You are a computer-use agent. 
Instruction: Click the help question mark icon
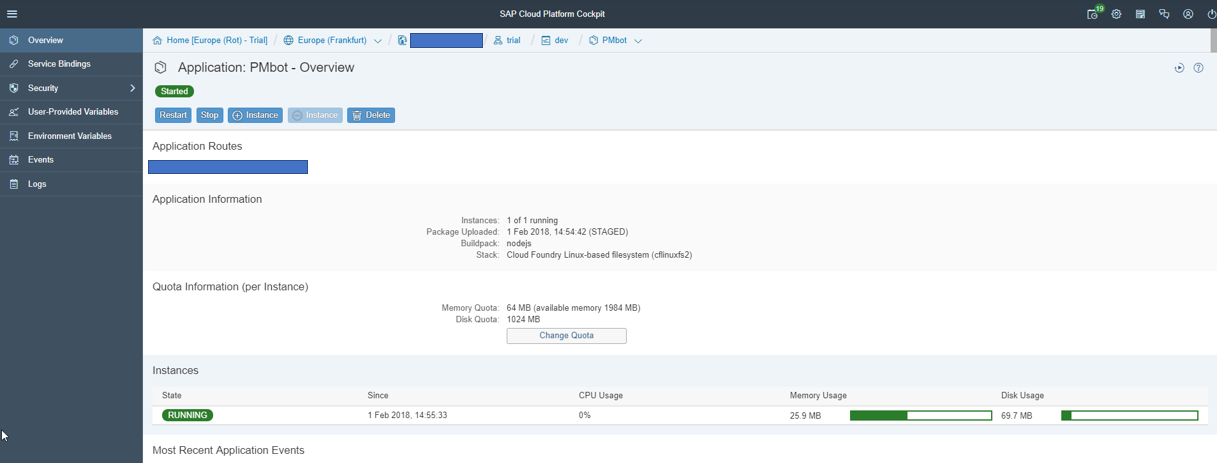click(x=1198, y=68)
